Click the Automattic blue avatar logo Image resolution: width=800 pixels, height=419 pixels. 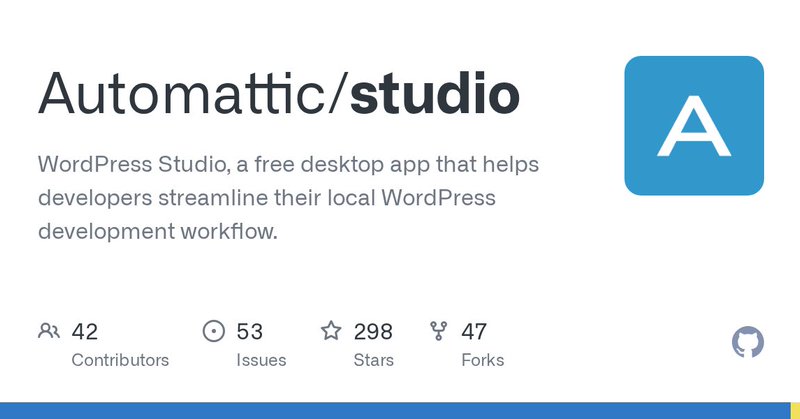pos(694,126)
